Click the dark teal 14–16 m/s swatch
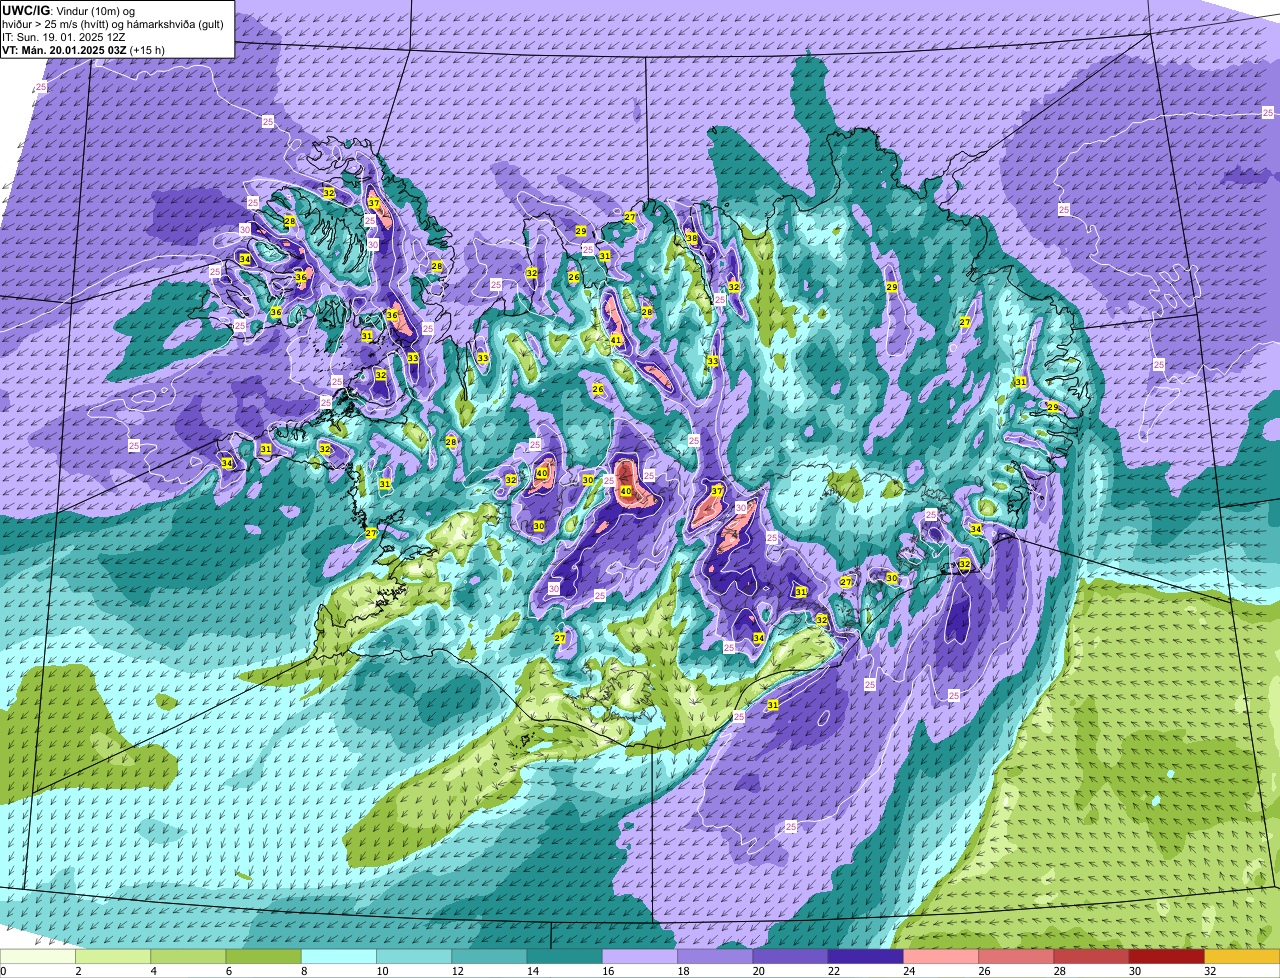1280x978 pixels. pos(564,956)
